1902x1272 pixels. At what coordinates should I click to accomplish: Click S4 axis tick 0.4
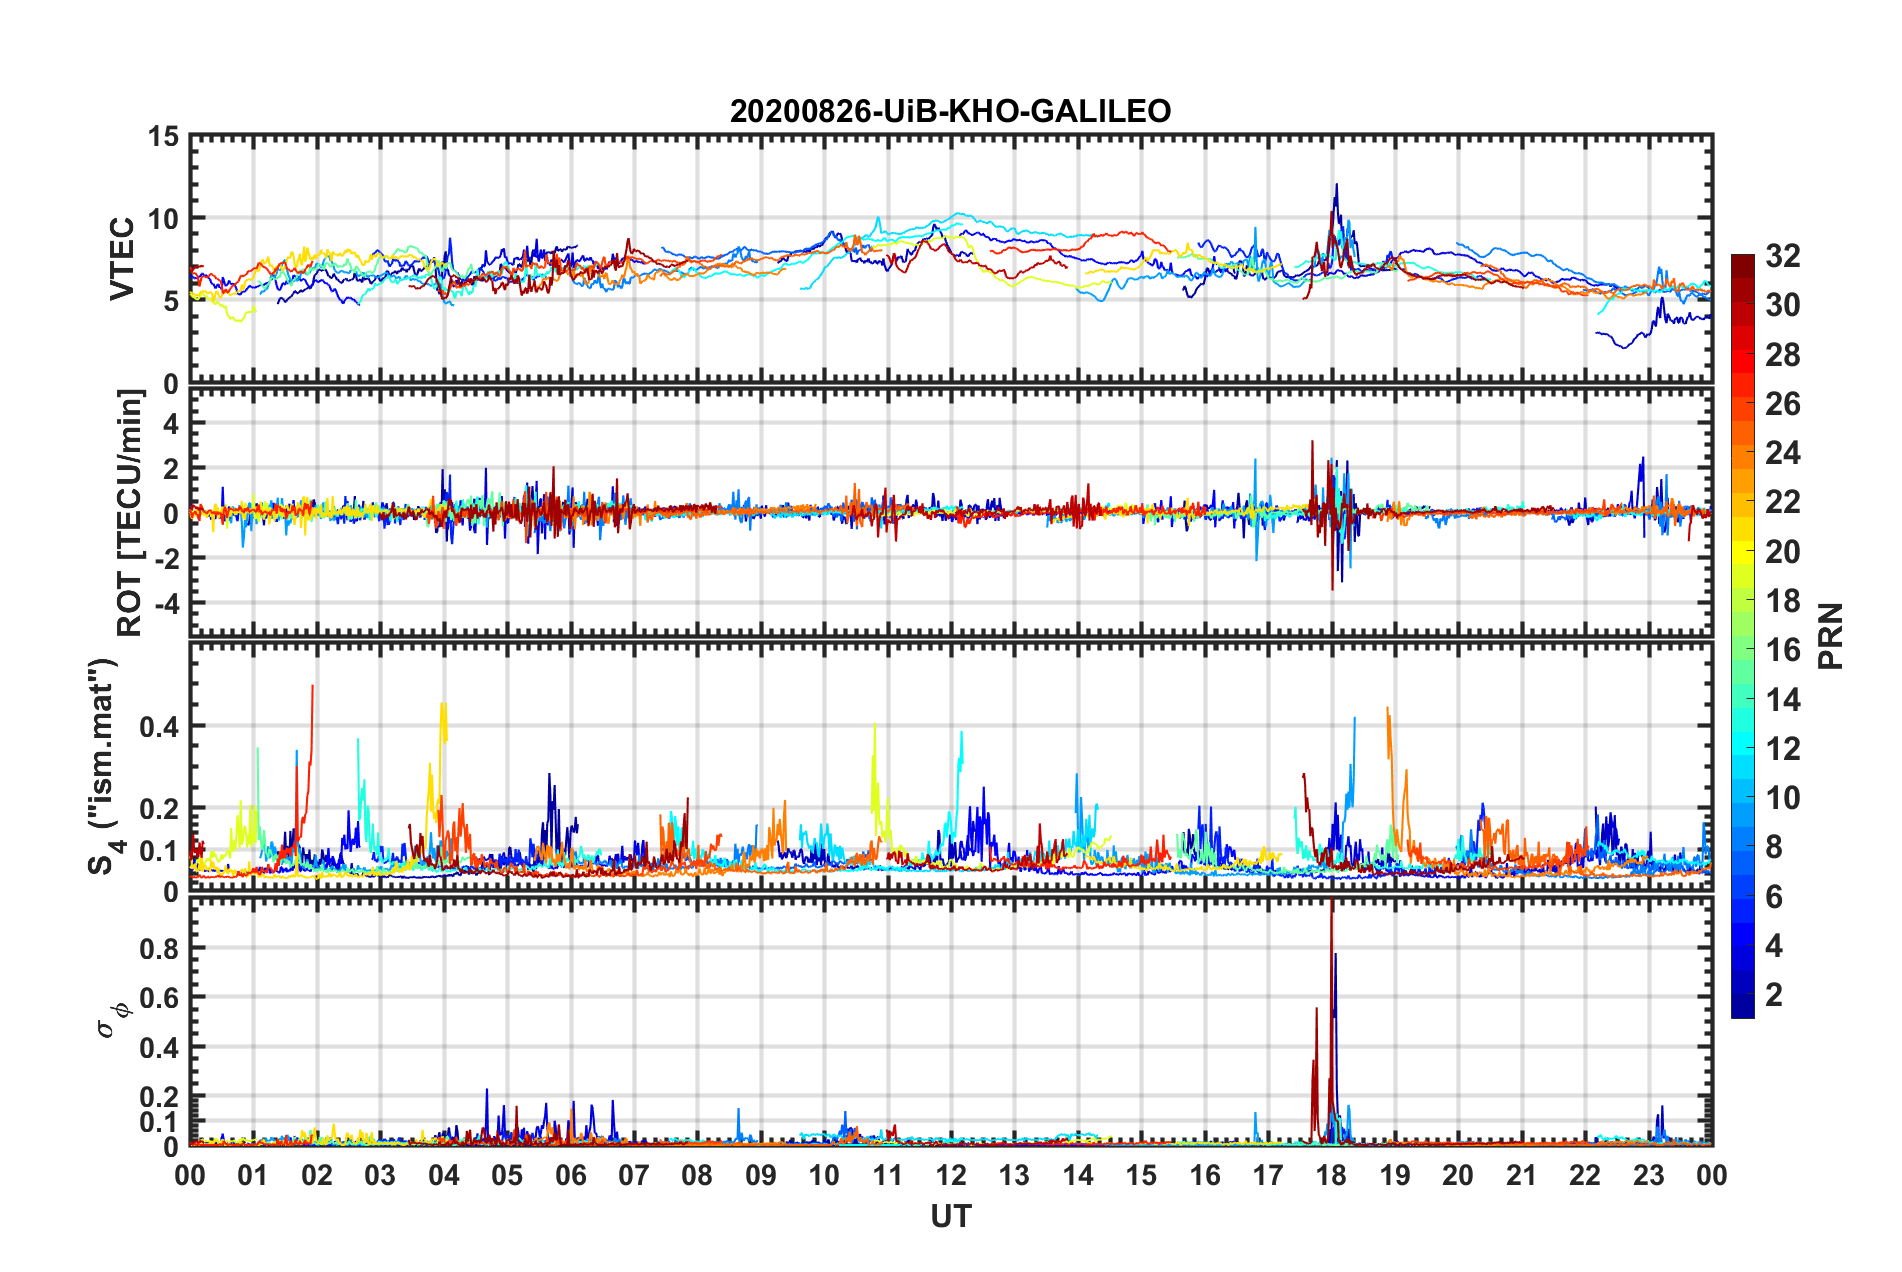pyautogui.click(x=160, y=726)
